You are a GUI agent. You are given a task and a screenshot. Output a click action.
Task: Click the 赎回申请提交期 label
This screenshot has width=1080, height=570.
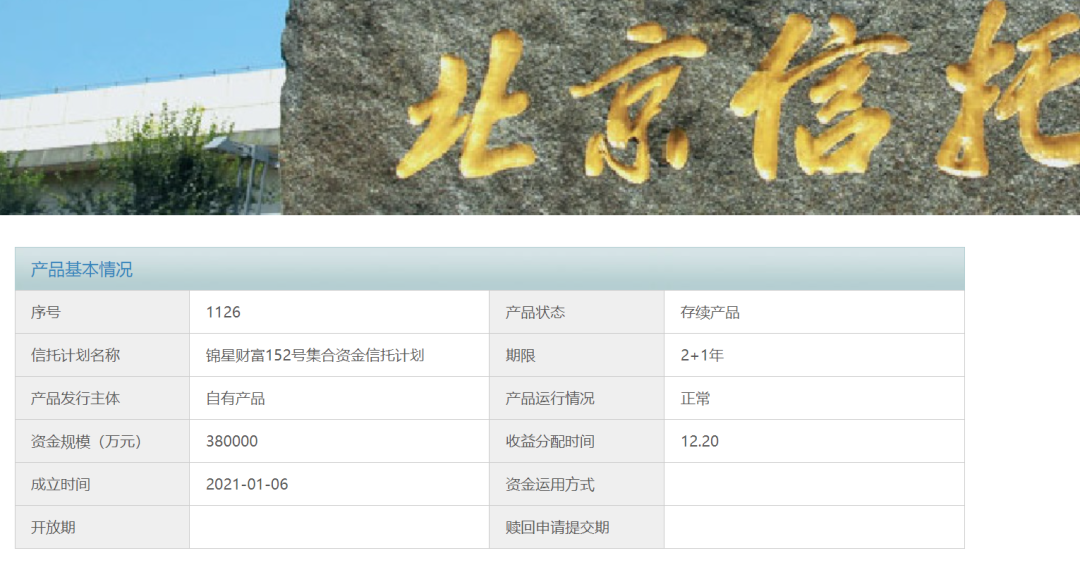tap(557, 527)
